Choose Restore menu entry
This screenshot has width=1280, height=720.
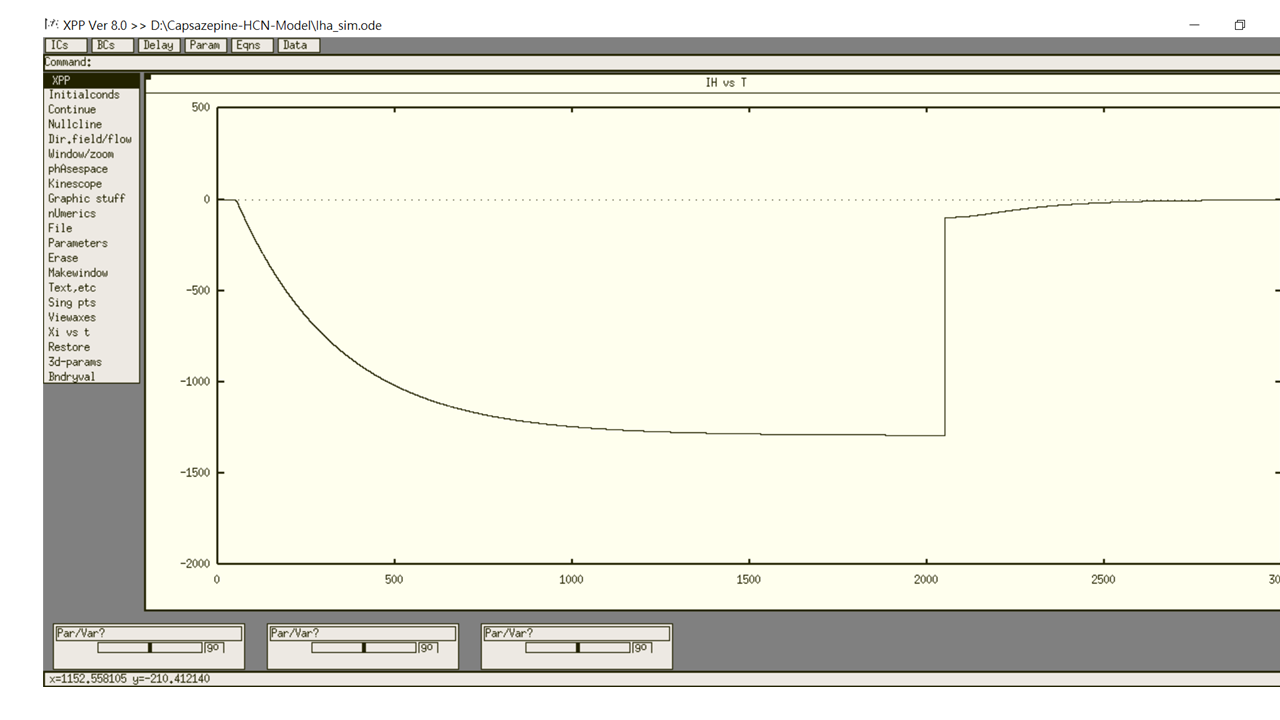click(x=91, y=347)
